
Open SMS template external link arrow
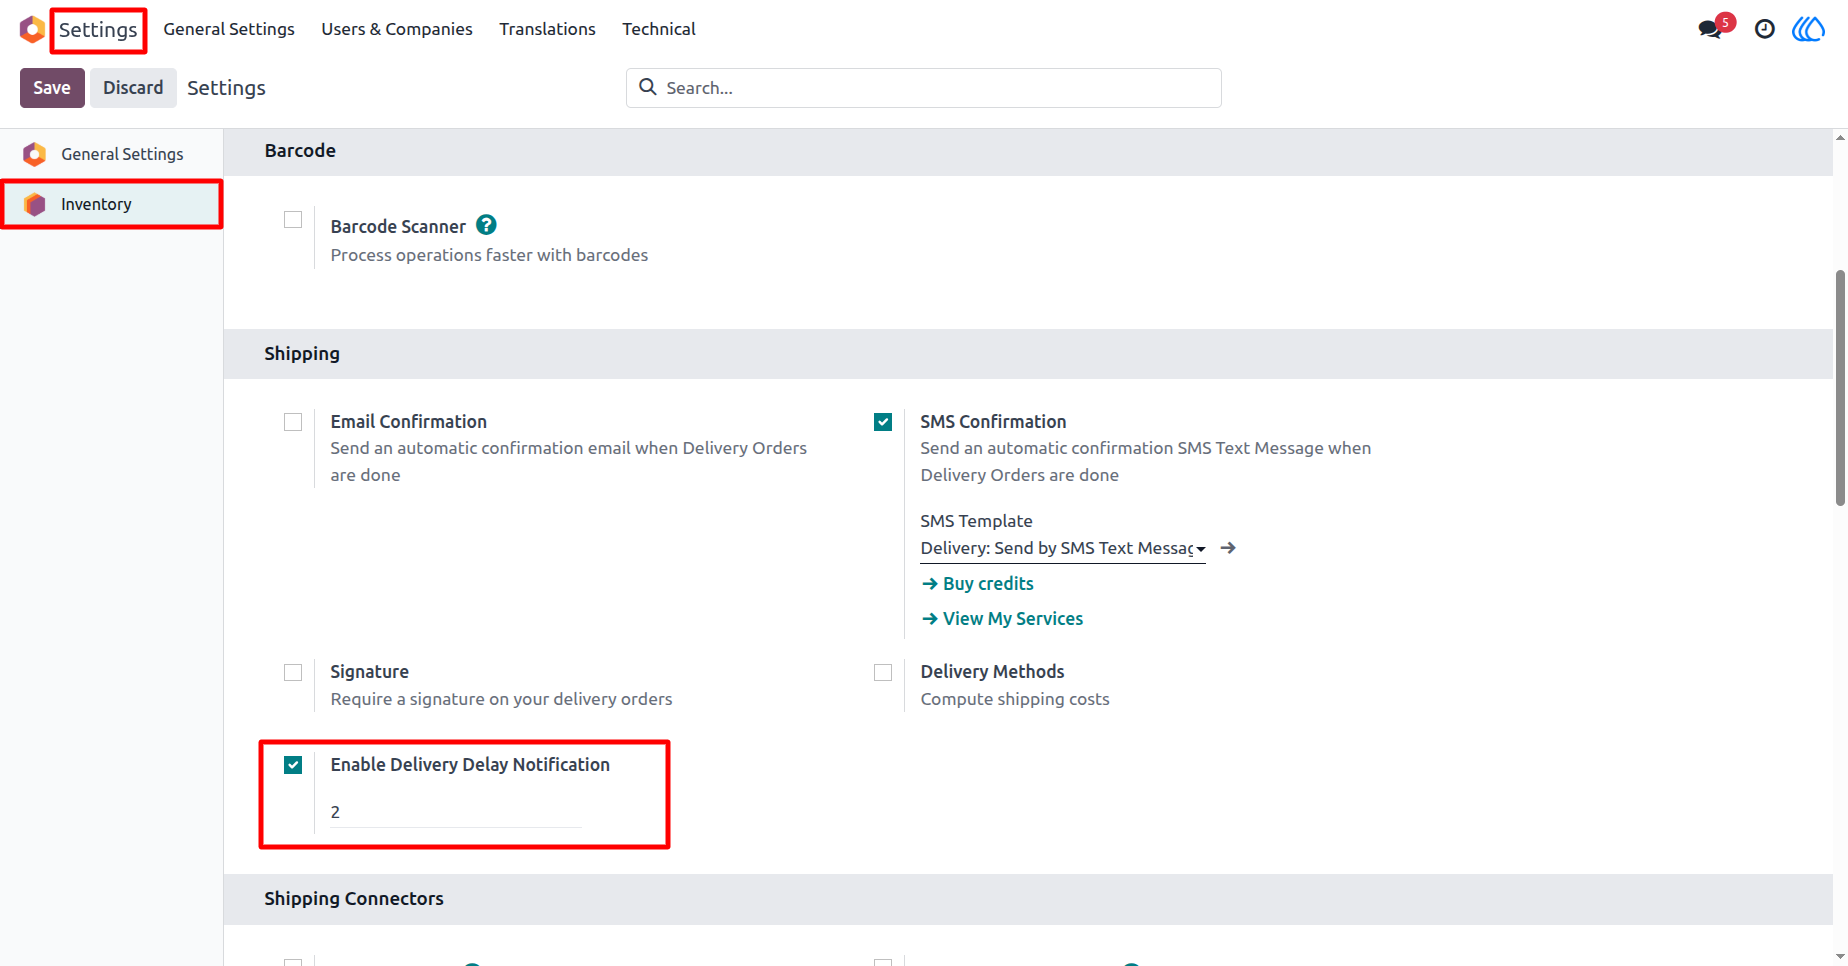pos(1228,548)
